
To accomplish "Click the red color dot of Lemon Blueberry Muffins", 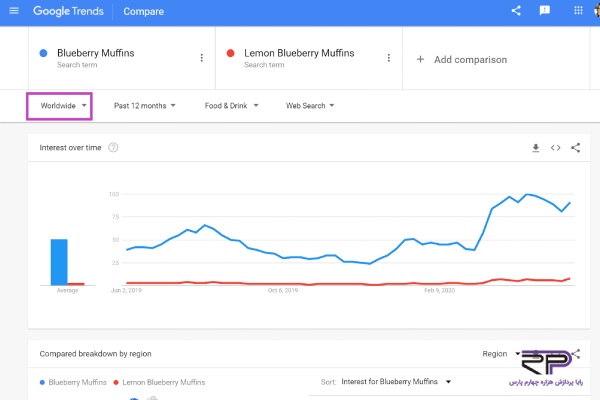I will pos(230,53).
